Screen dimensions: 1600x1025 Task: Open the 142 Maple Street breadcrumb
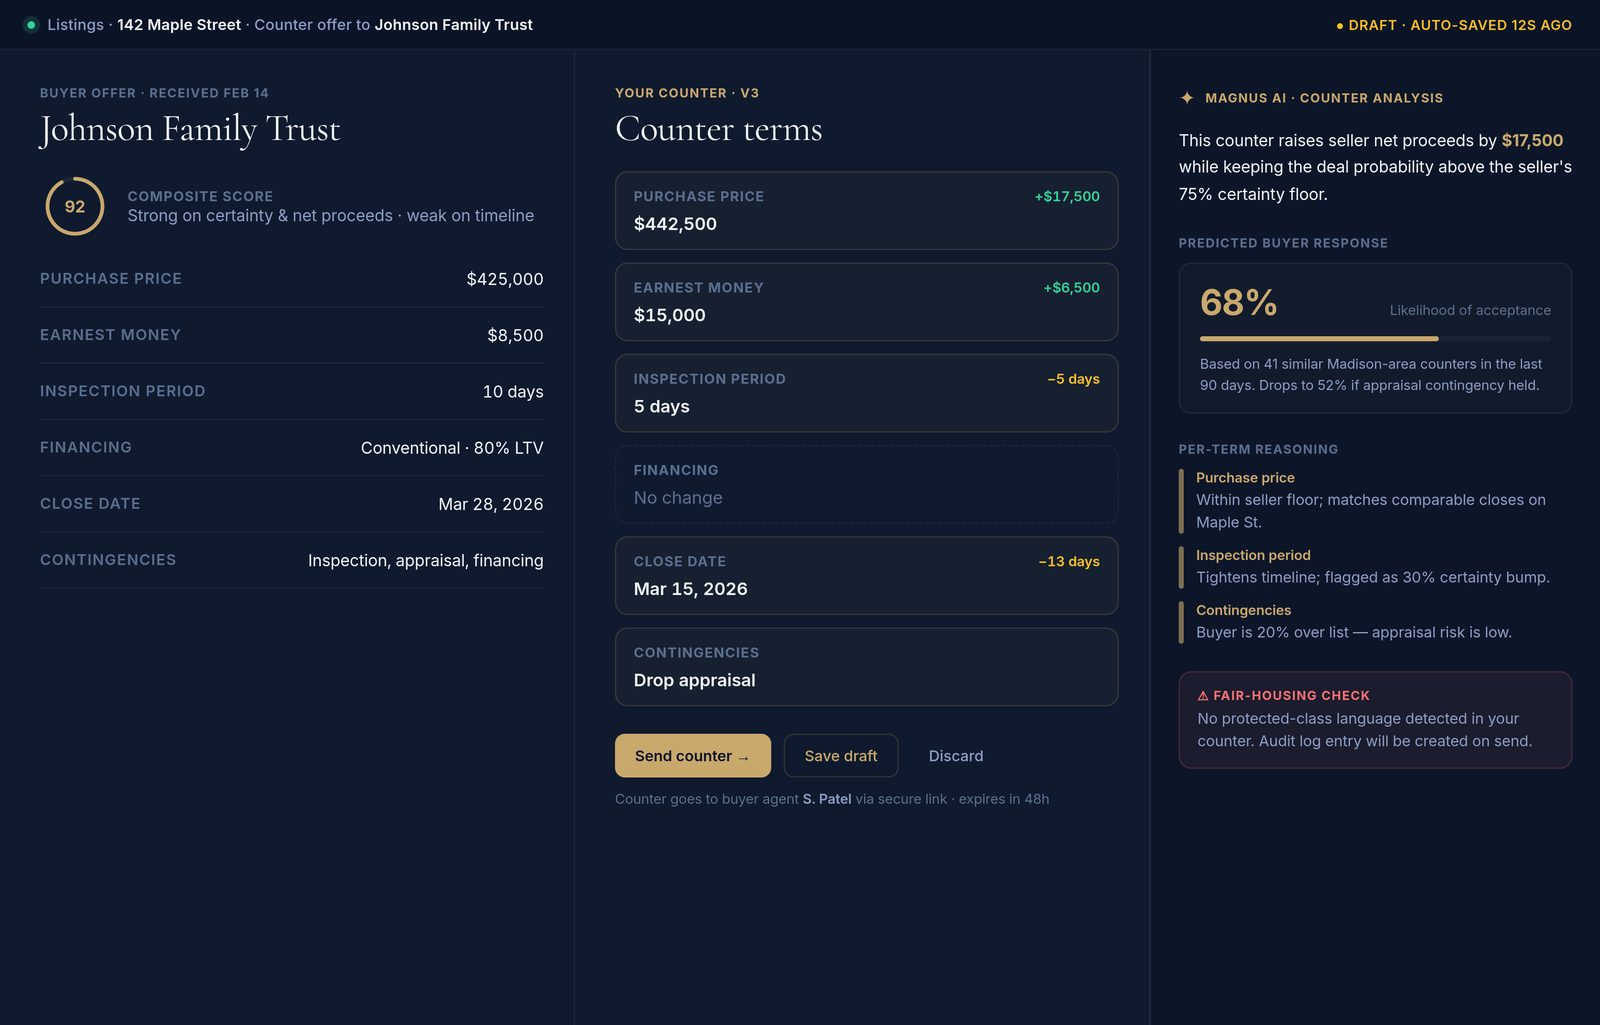(179, 25)
